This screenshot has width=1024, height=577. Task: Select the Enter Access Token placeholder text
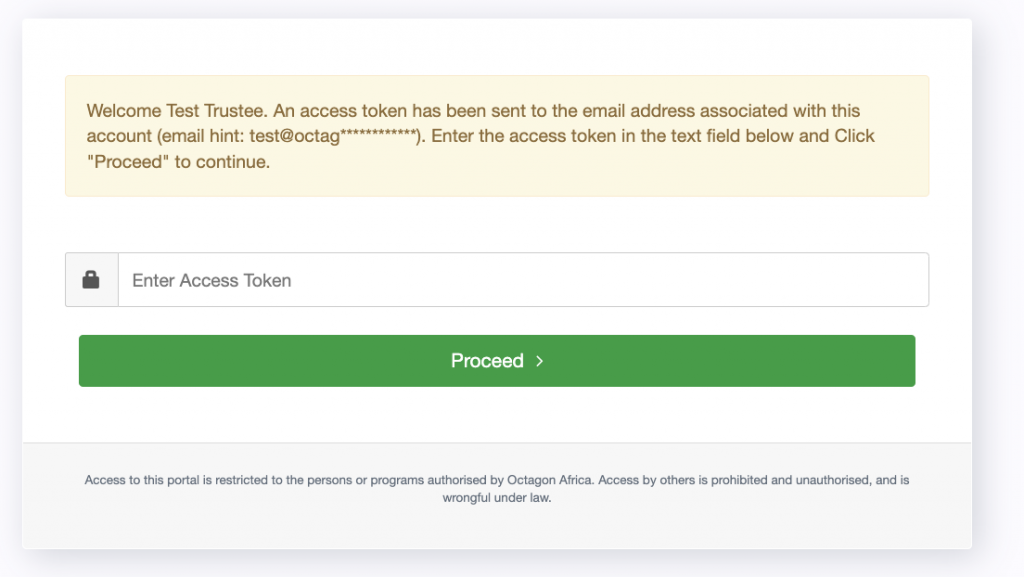point(210,280)
